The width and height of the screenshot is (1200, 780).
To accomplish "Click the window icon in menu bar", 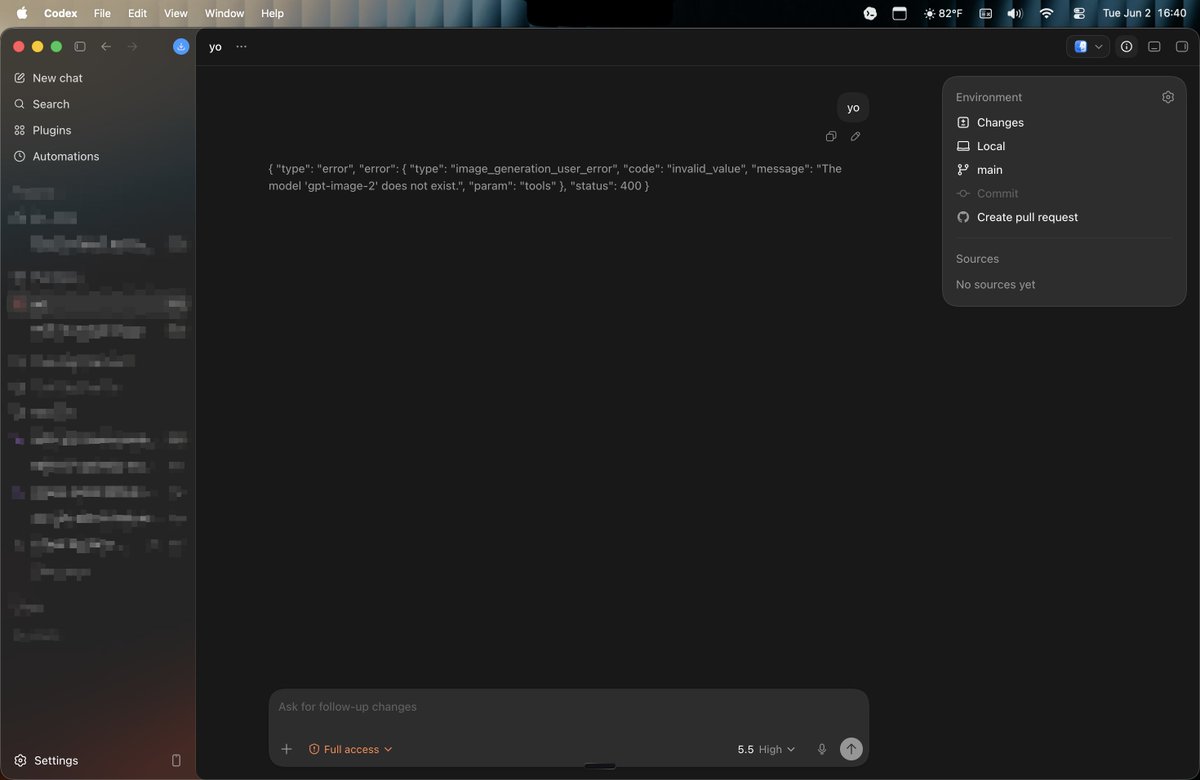I will coord(899,13).
